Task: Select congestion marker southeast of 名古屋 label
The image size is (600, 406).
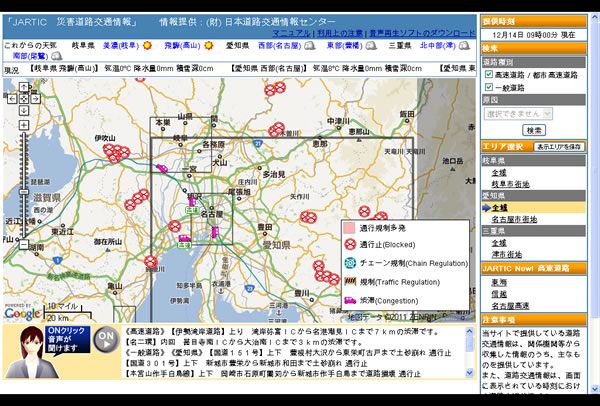Action: (x=215, y=232)
